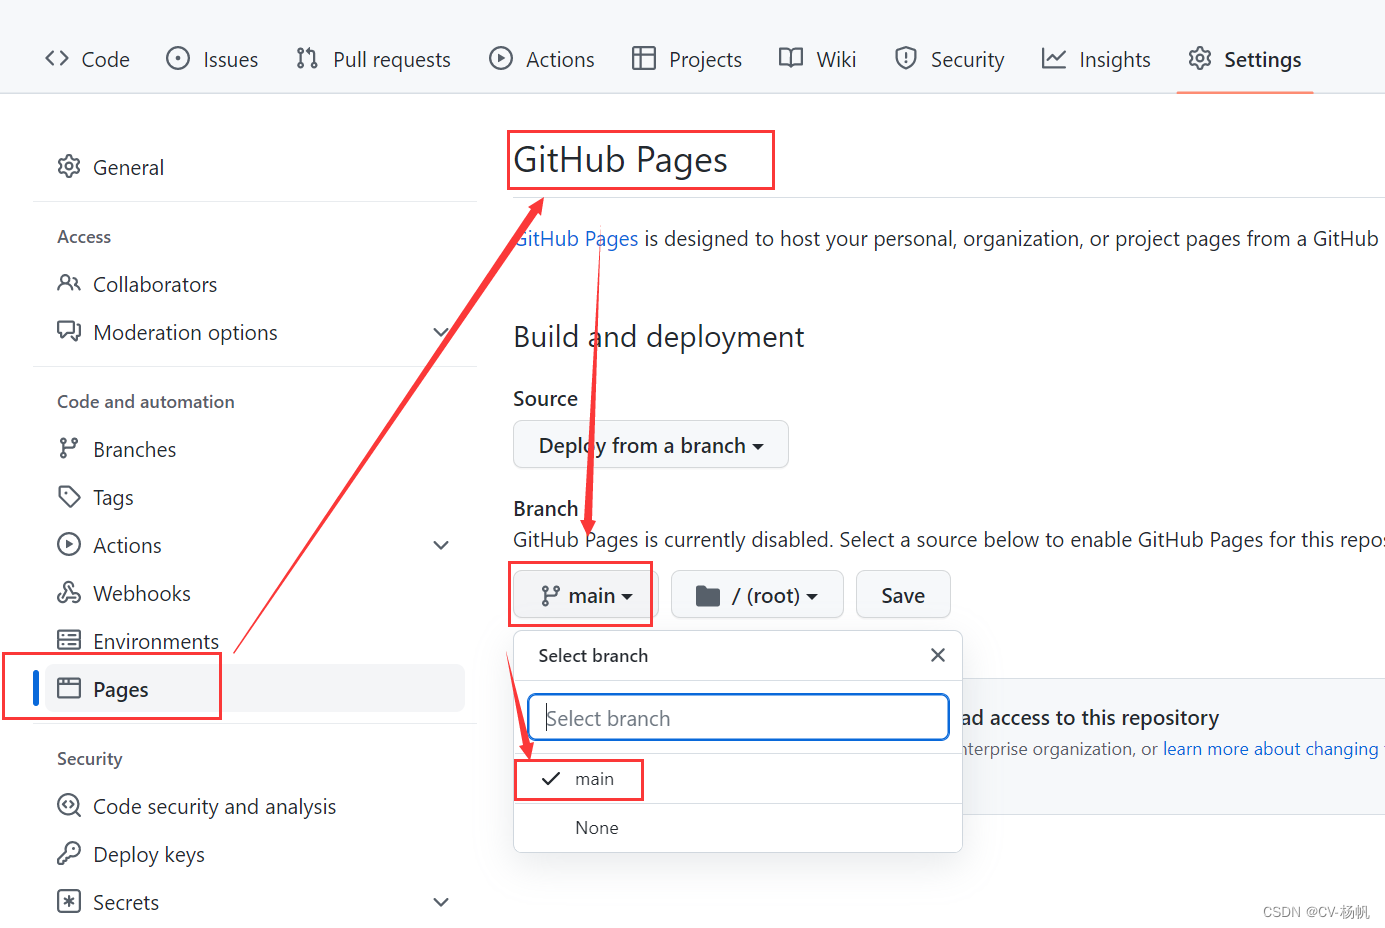Switch to the Projects tab

(x=687, y=59)
